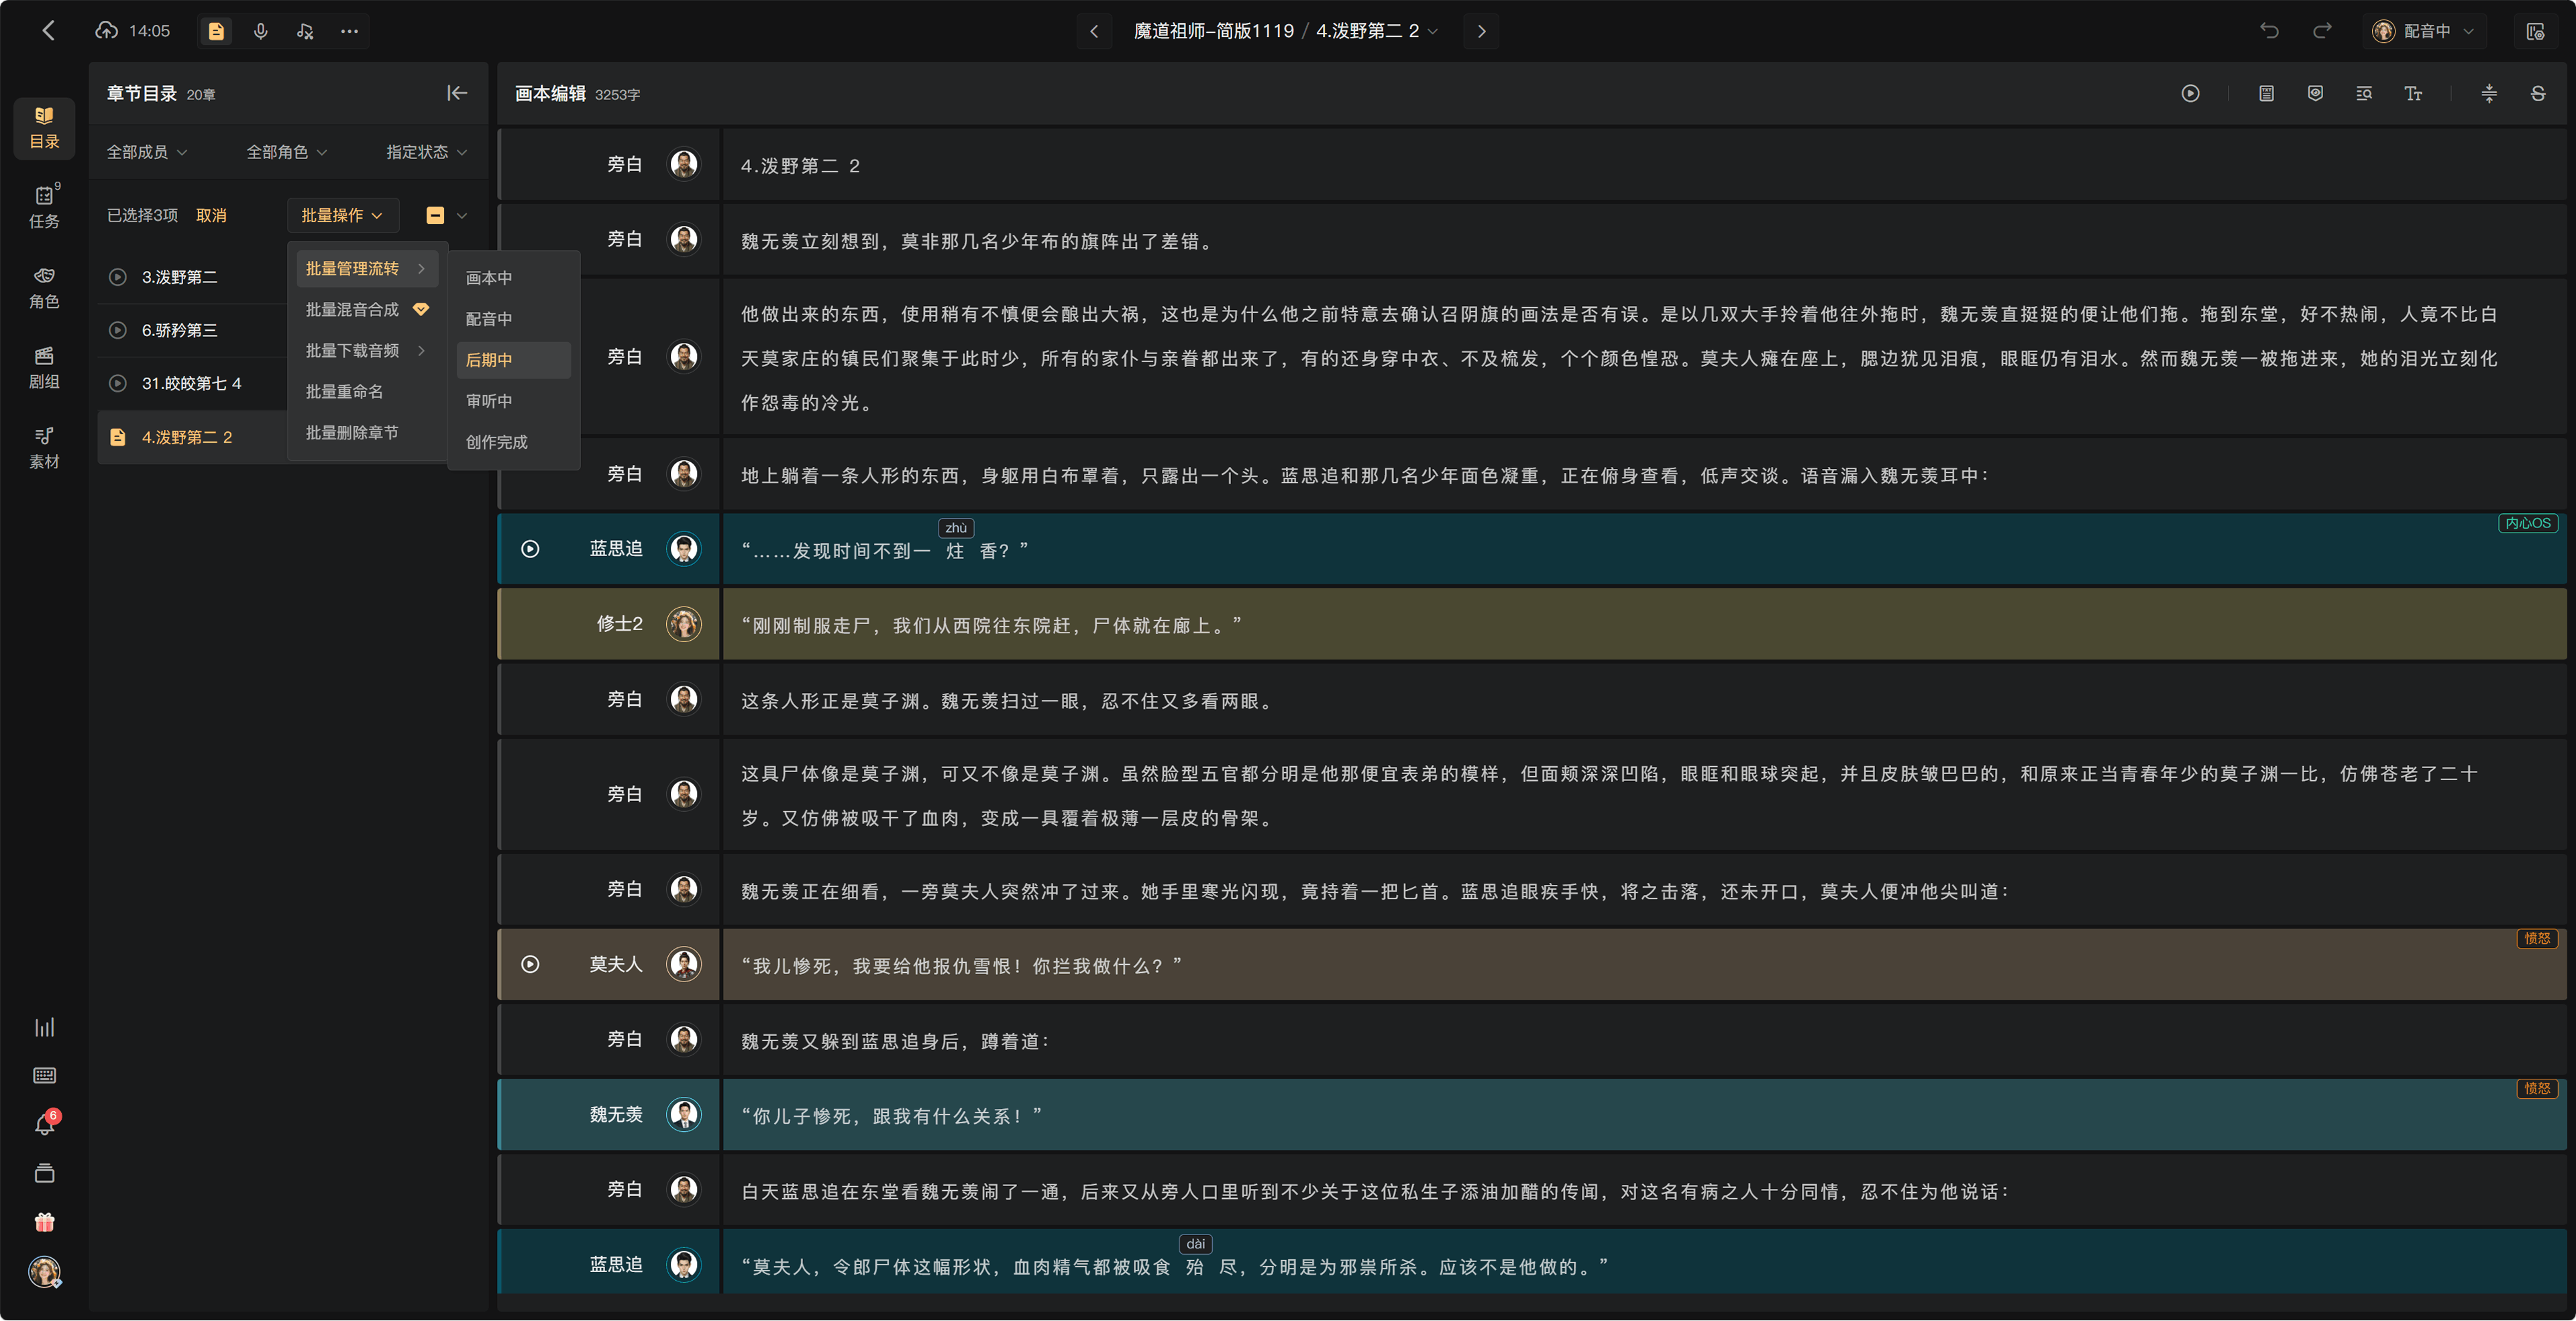Screen dimensions: 2576x1321
Task: Select 审听中 status in submenu
Action: [513, 401]
